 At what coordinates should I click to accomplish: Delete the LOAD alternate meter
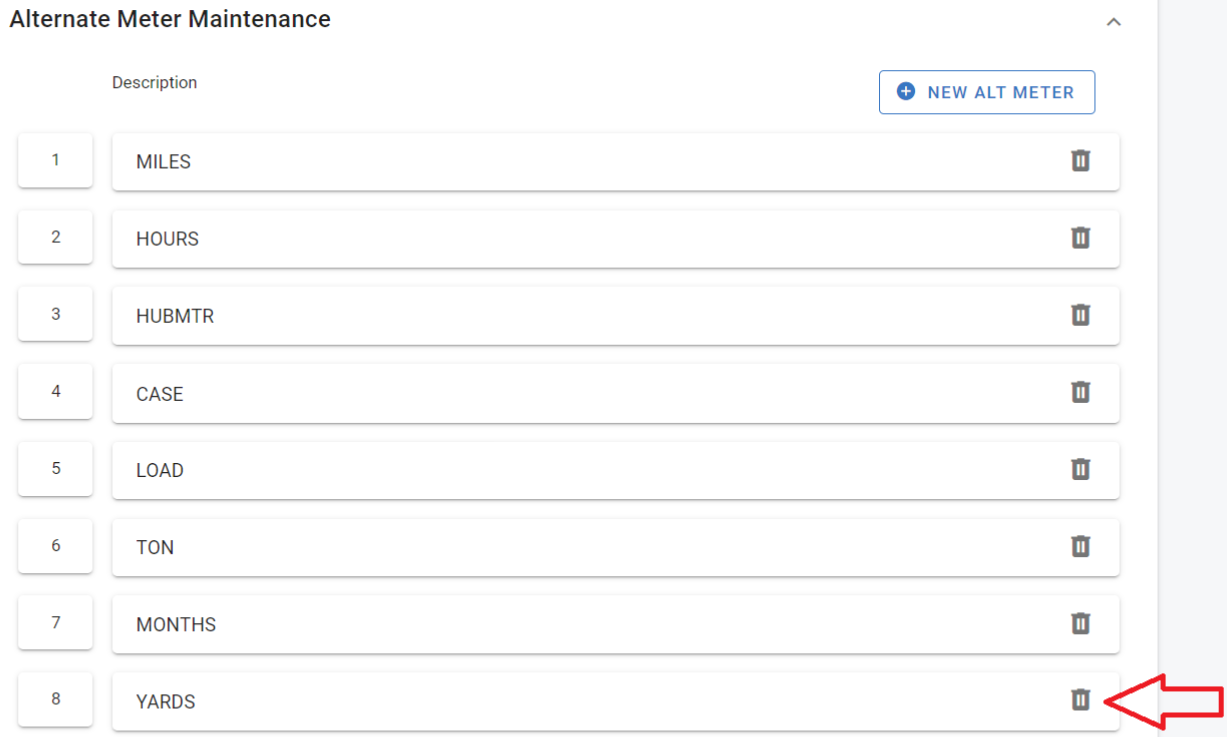pos(1080,469)
